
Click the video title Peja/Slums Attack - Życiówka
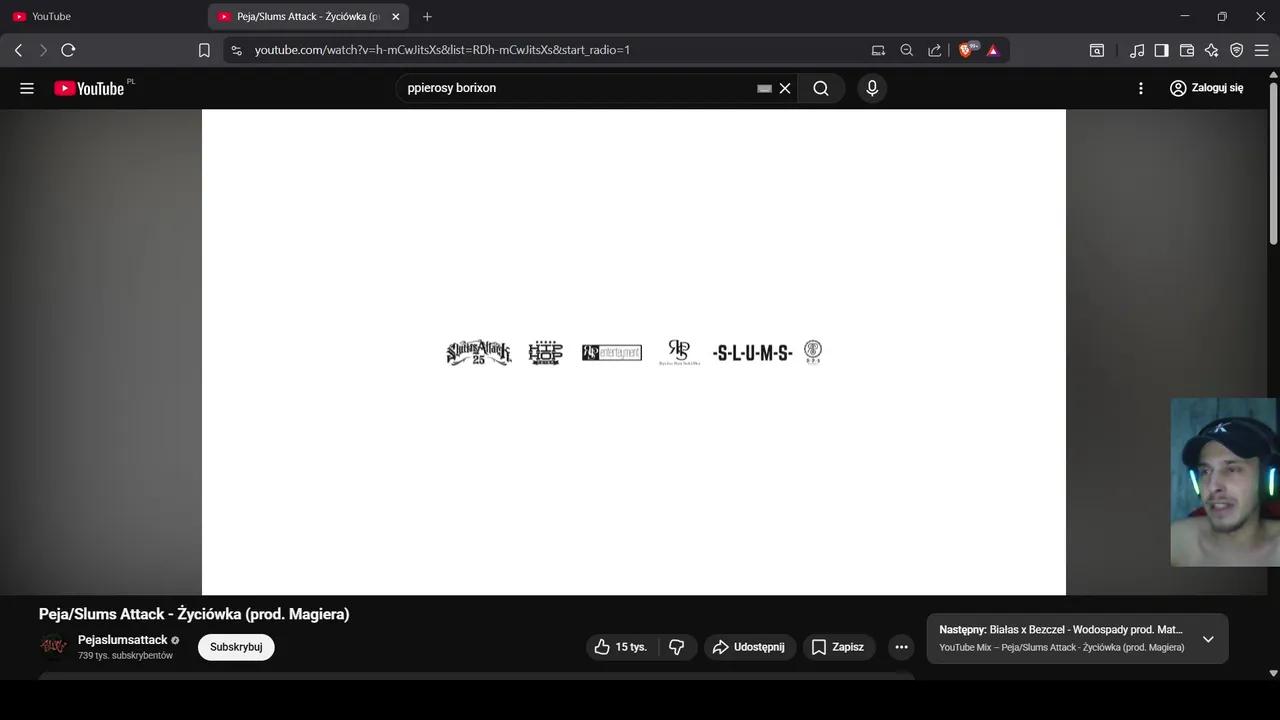point(194,614)
